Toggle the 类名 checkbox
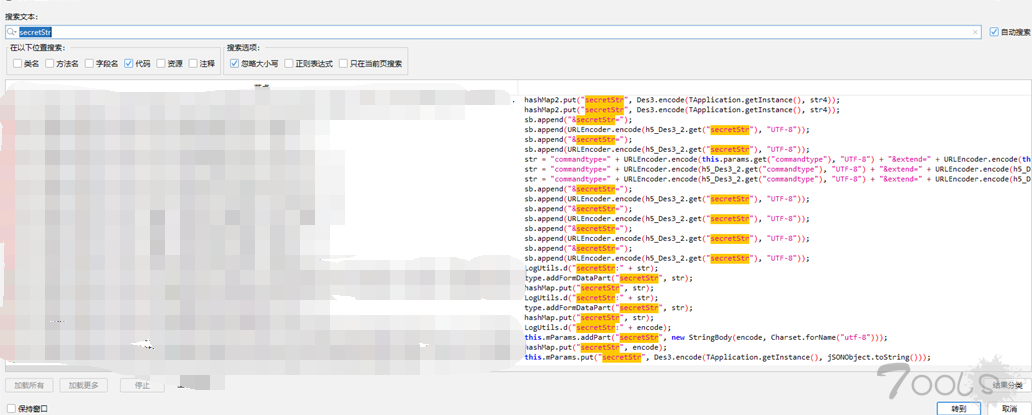This screenshot has width=1032, height=415. (18, 64)
